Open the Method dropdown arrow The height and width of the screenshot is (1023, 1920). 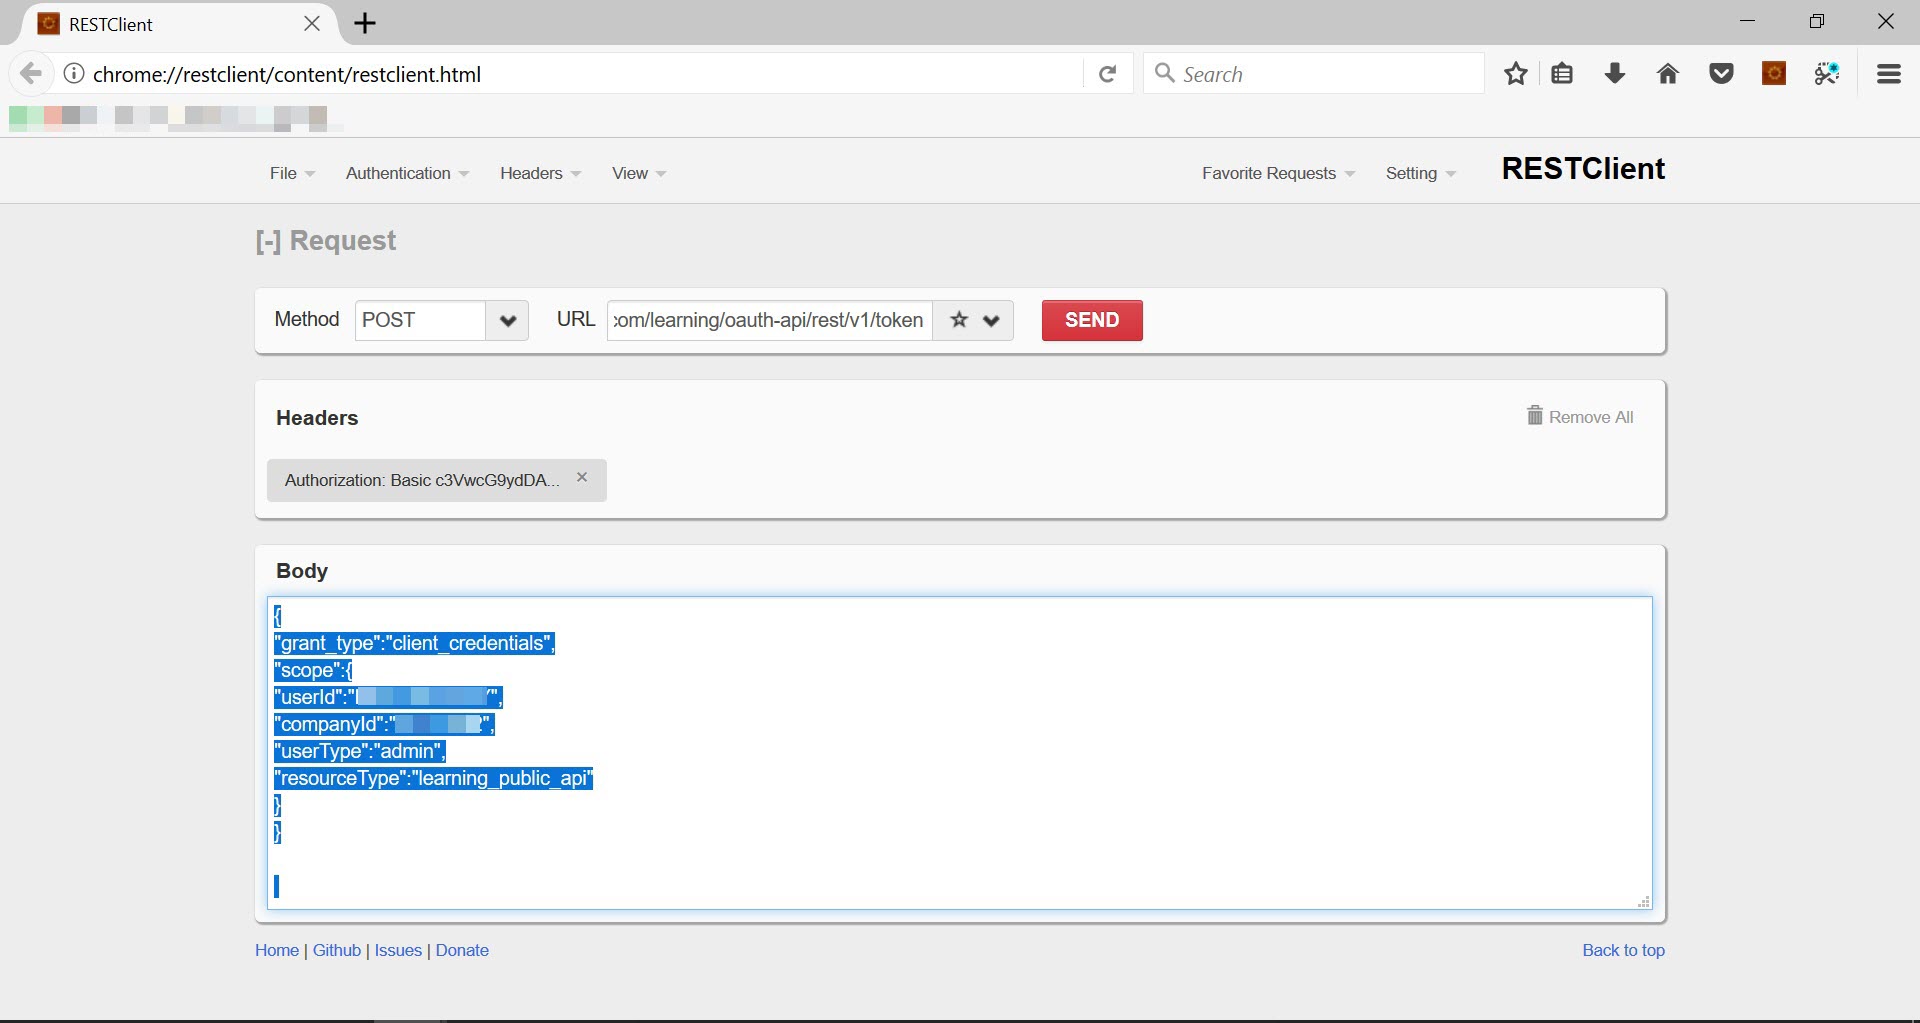tap(507, 321)
